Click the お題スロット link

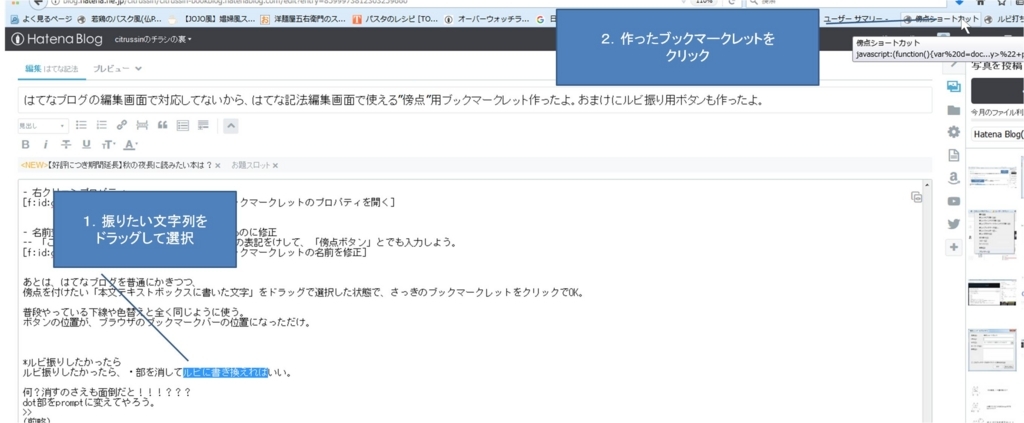(251, 166)
